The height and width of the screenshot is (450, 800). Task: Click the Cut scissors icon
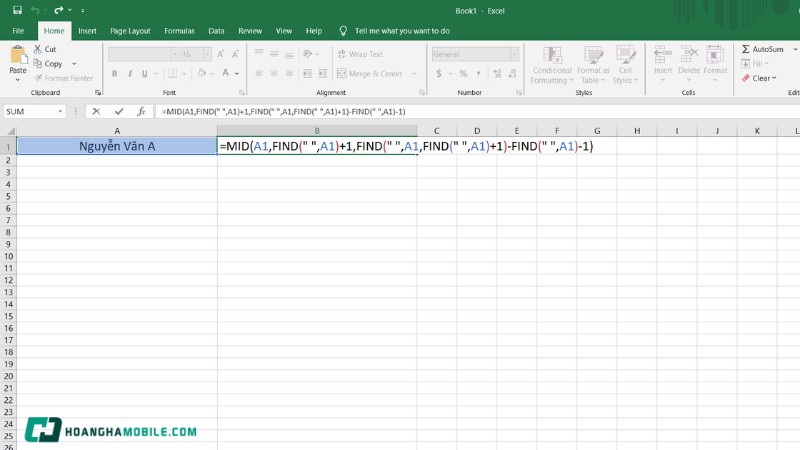click(x=38, y=49)
